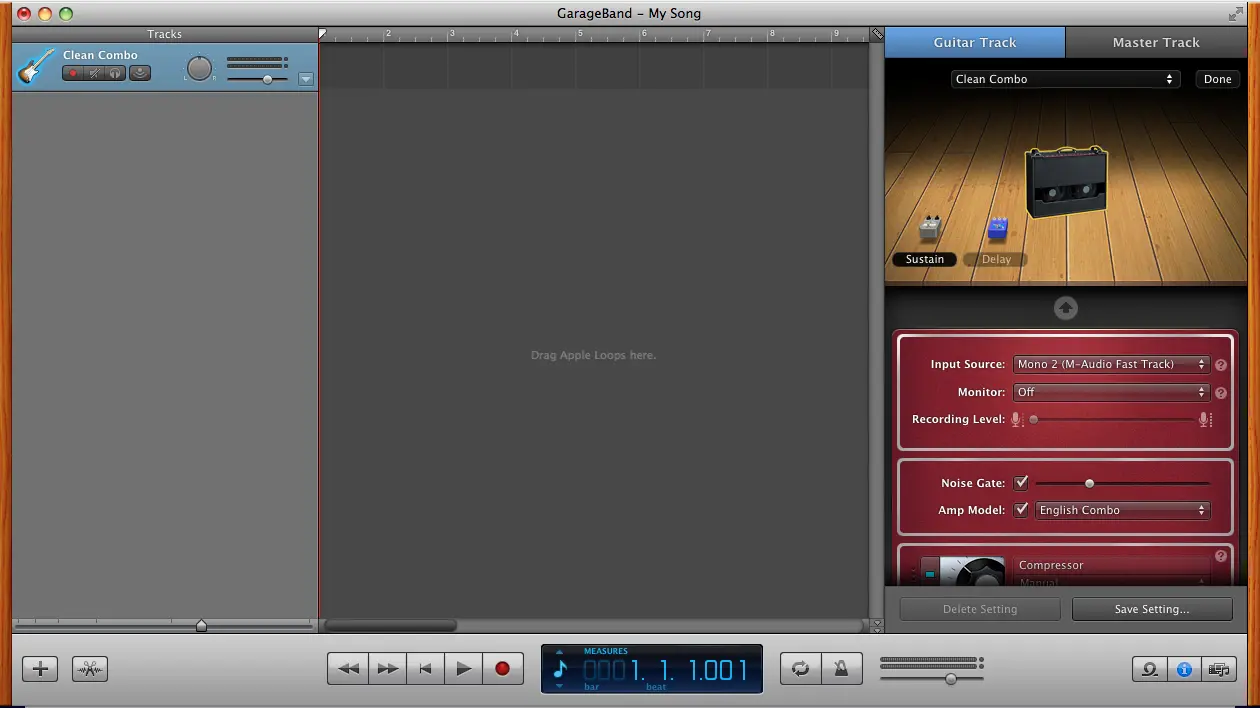The width and height of the screenshot is (1260, 708).
Task: Enter full screen with the window corner arrows
Action: click(1236, 14)
